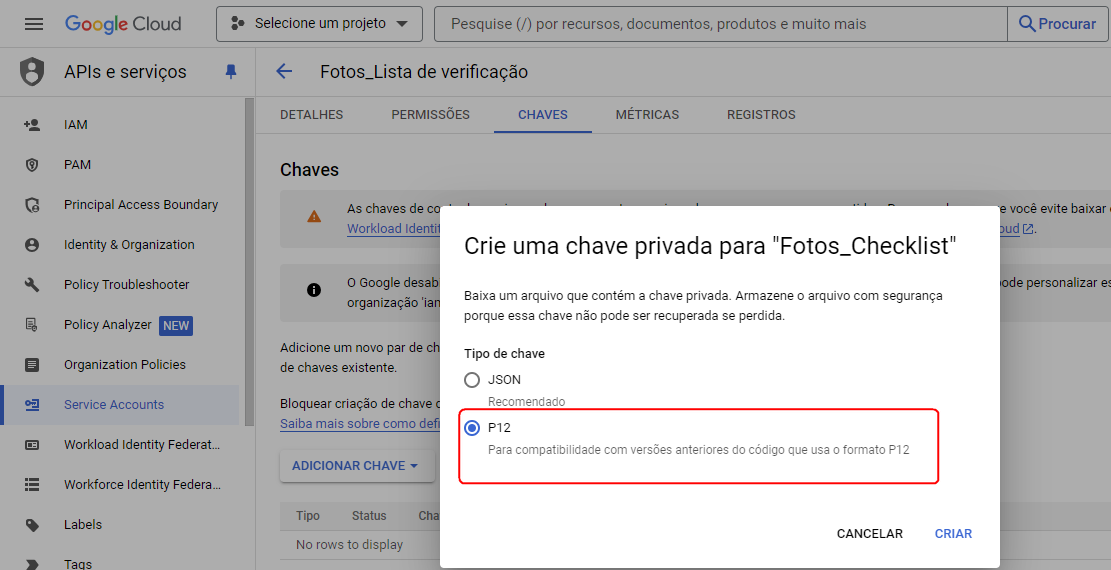The image size is (1111, 570).
Task: Click the PAM shield icon
Action: point(32,164)
